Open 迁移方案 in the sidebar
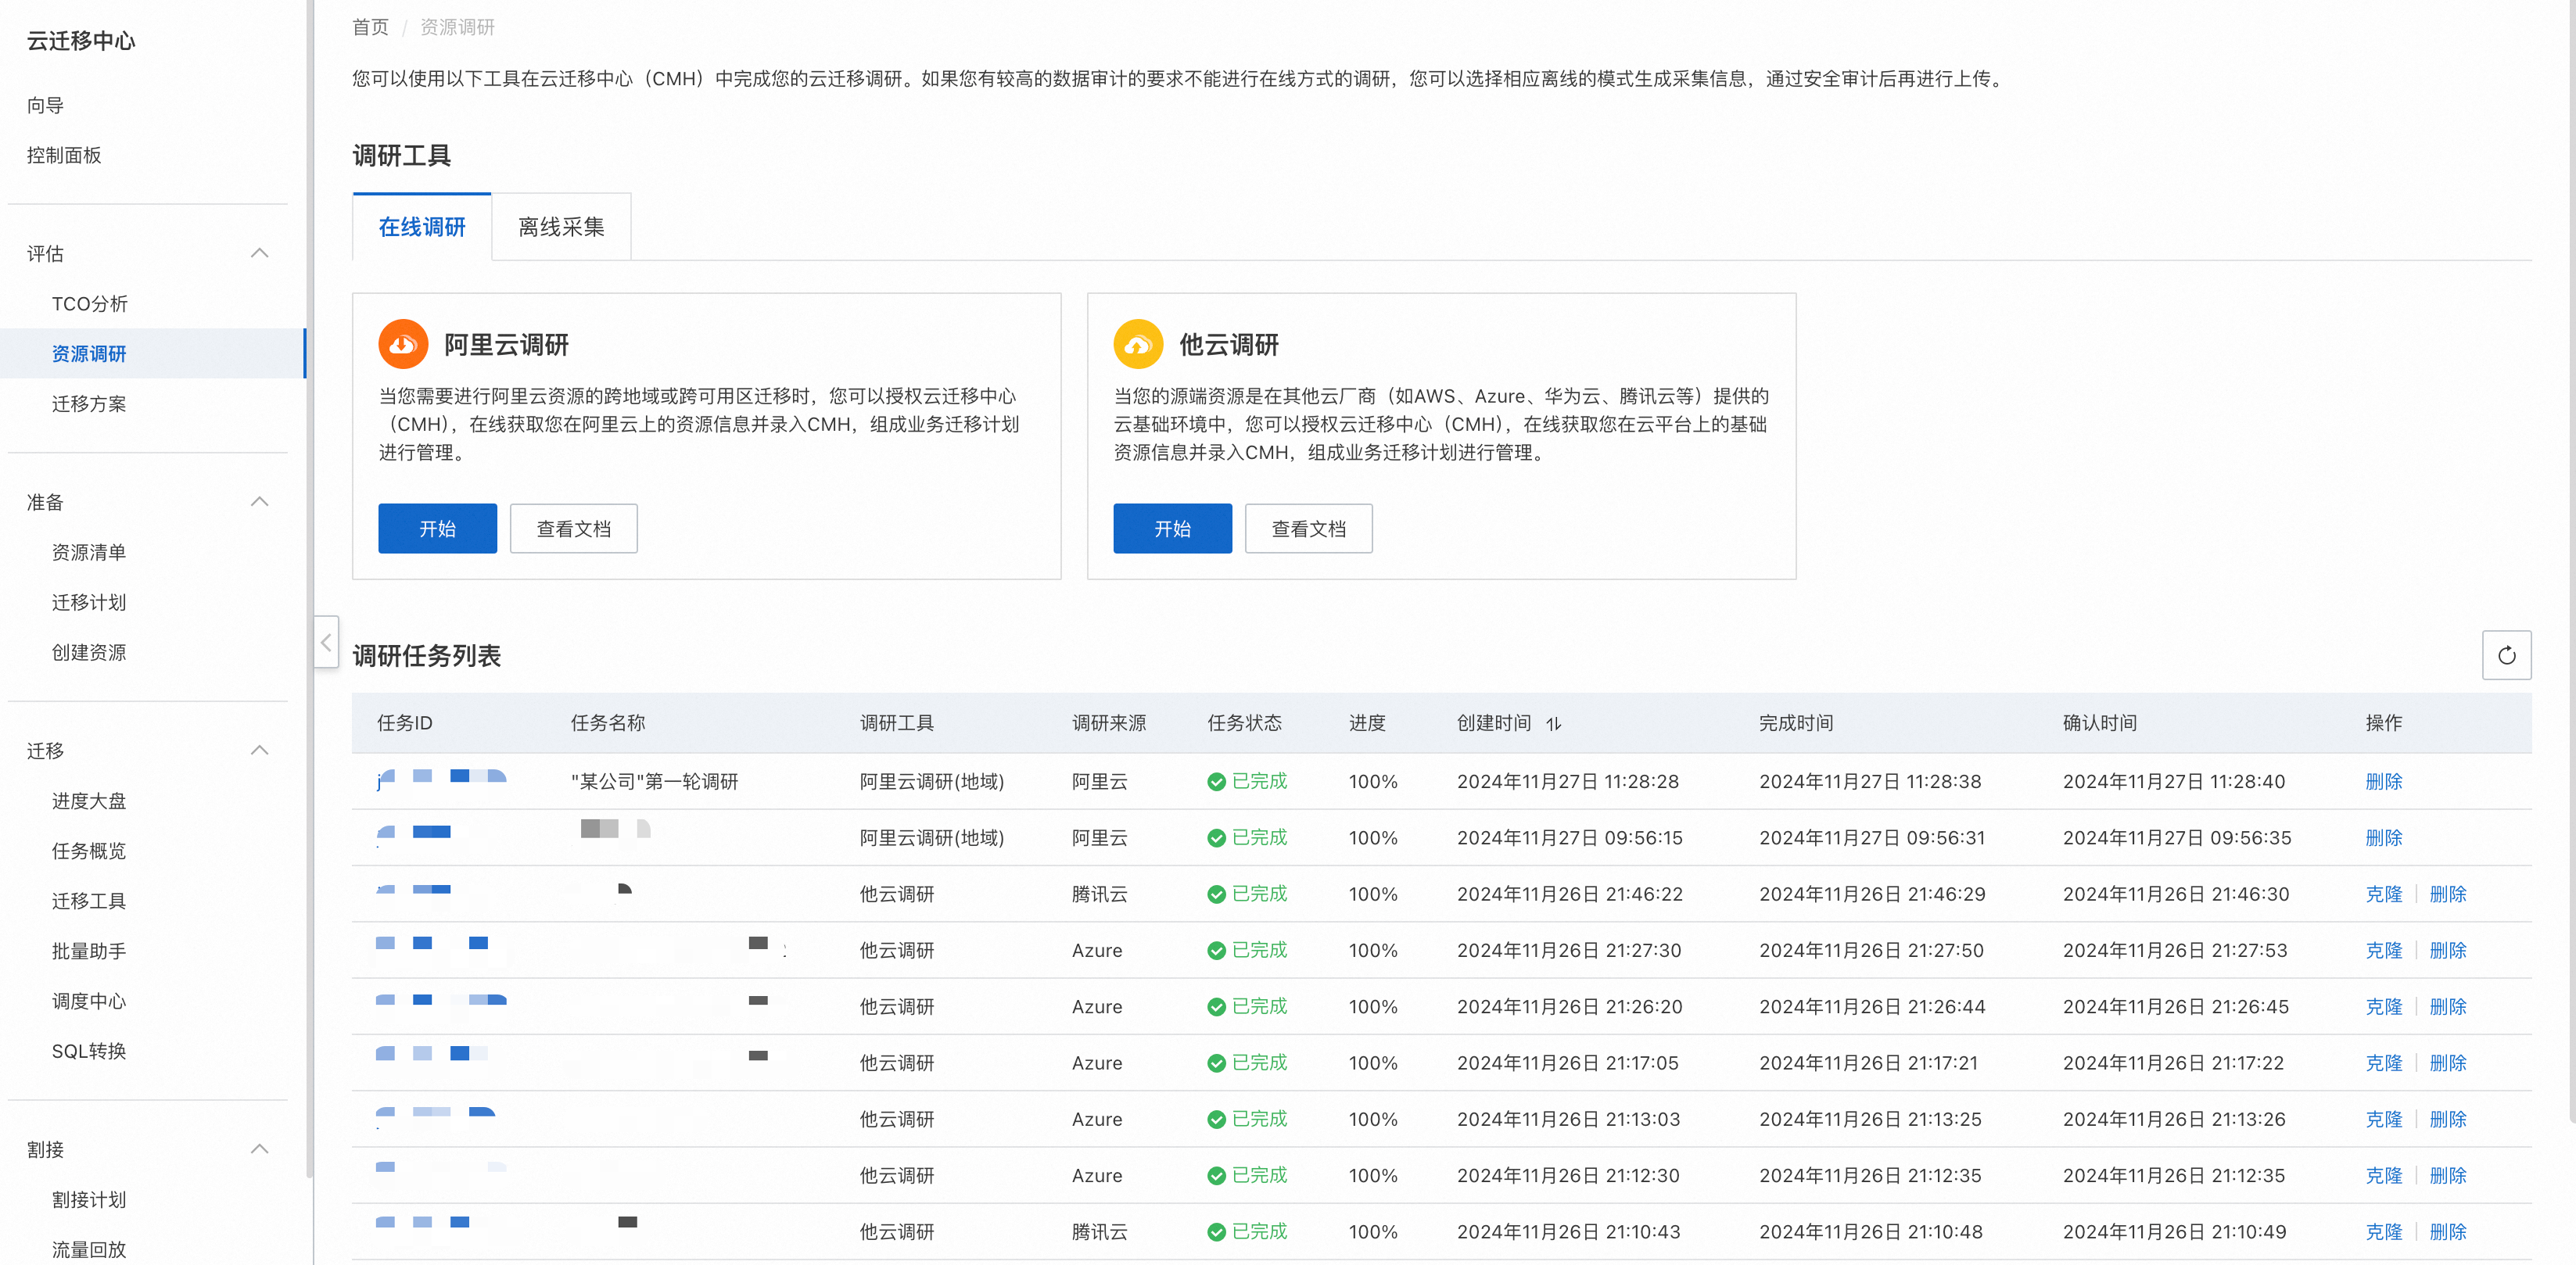Image resolution: width=2576 pixels, height=1265 pixels. tap(89, 403)
